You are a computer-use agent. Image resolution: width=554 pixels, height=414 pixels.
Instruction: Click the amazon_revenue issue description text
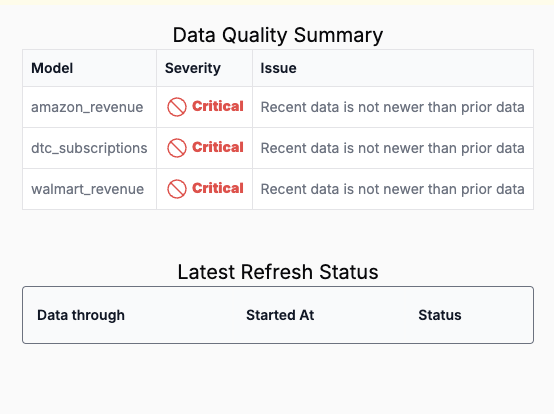[392, 107]
